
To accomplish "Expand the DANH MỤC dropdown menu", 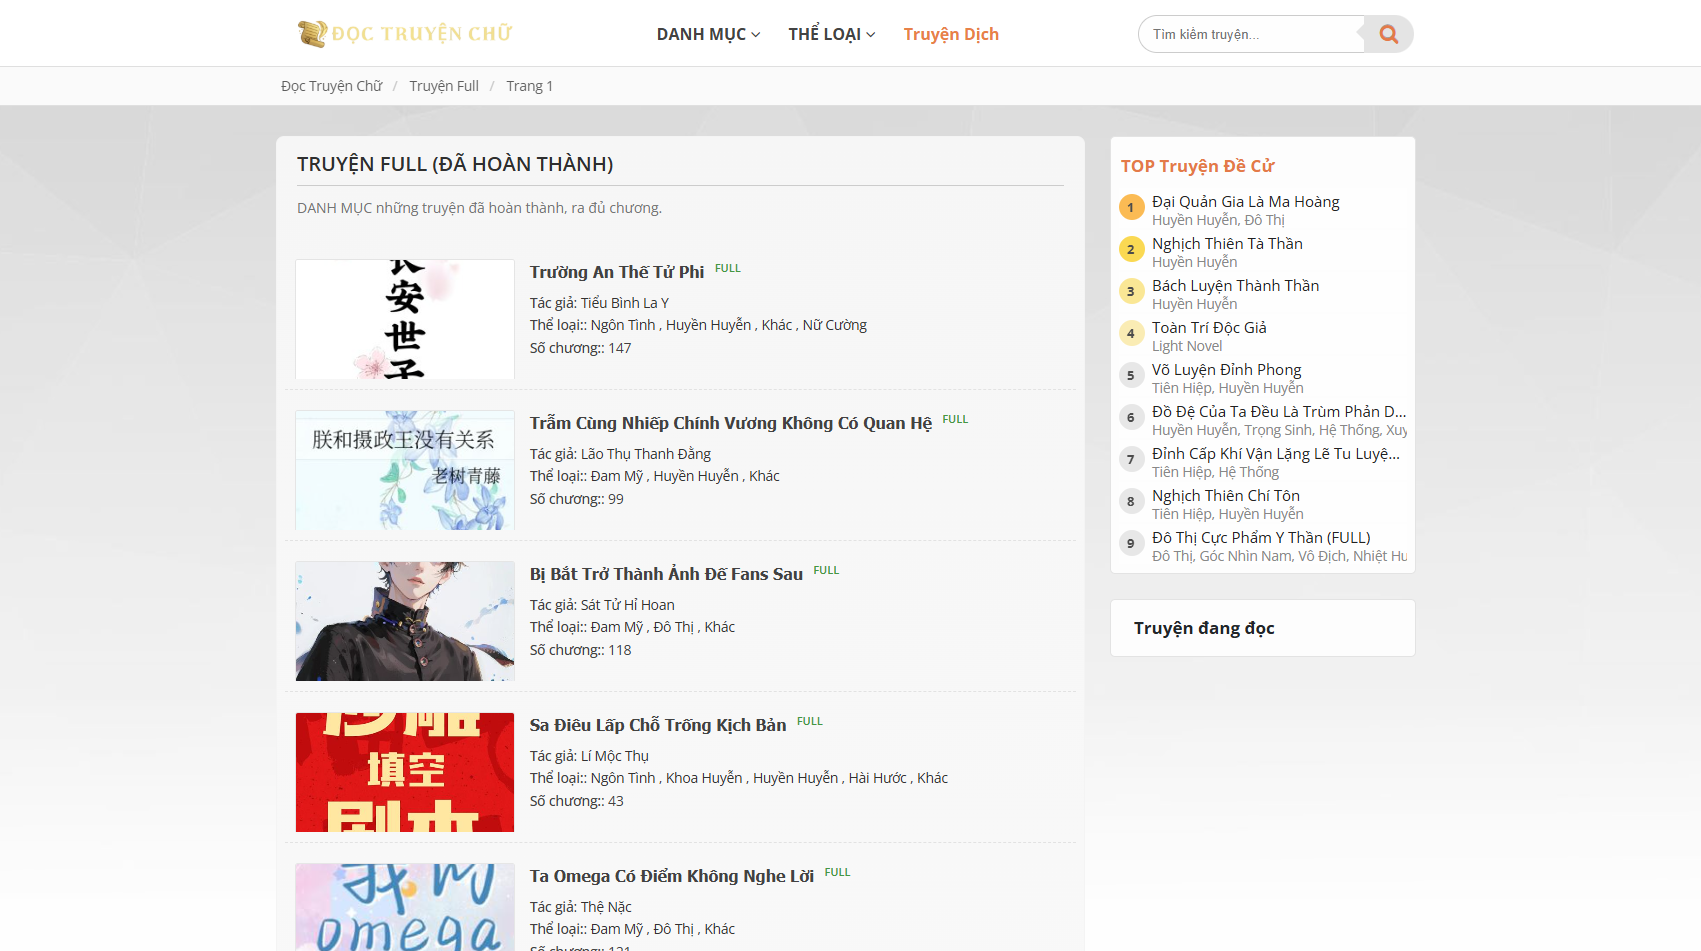I will point(708,34).
